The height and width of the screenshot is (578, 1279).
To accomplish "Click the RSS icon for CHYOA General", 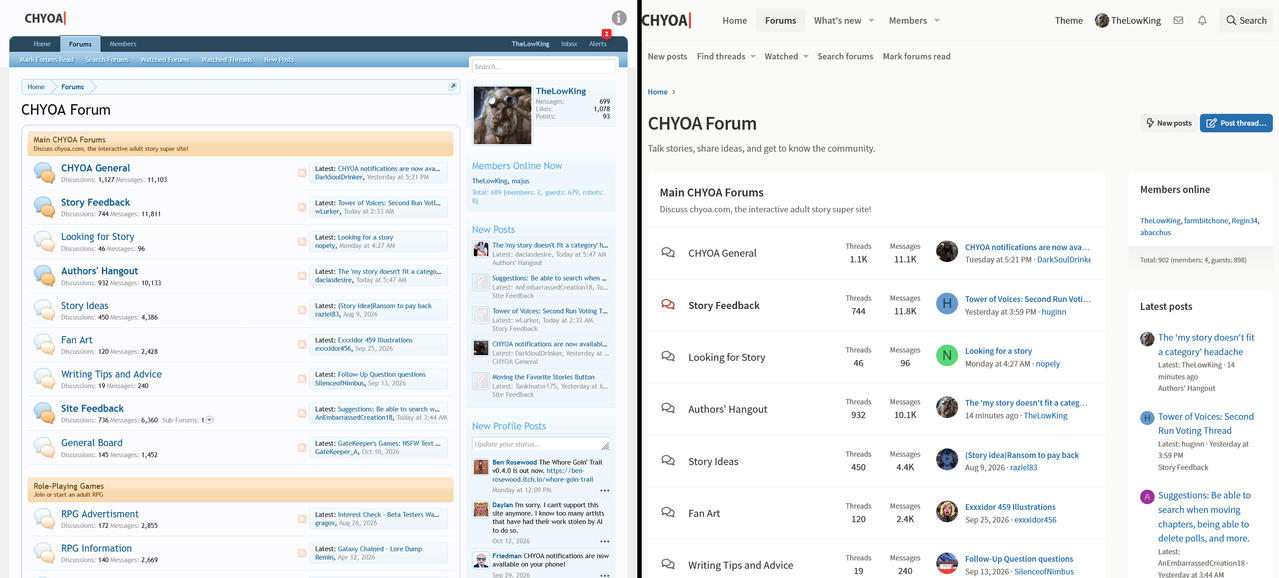I will click(302, 173).
